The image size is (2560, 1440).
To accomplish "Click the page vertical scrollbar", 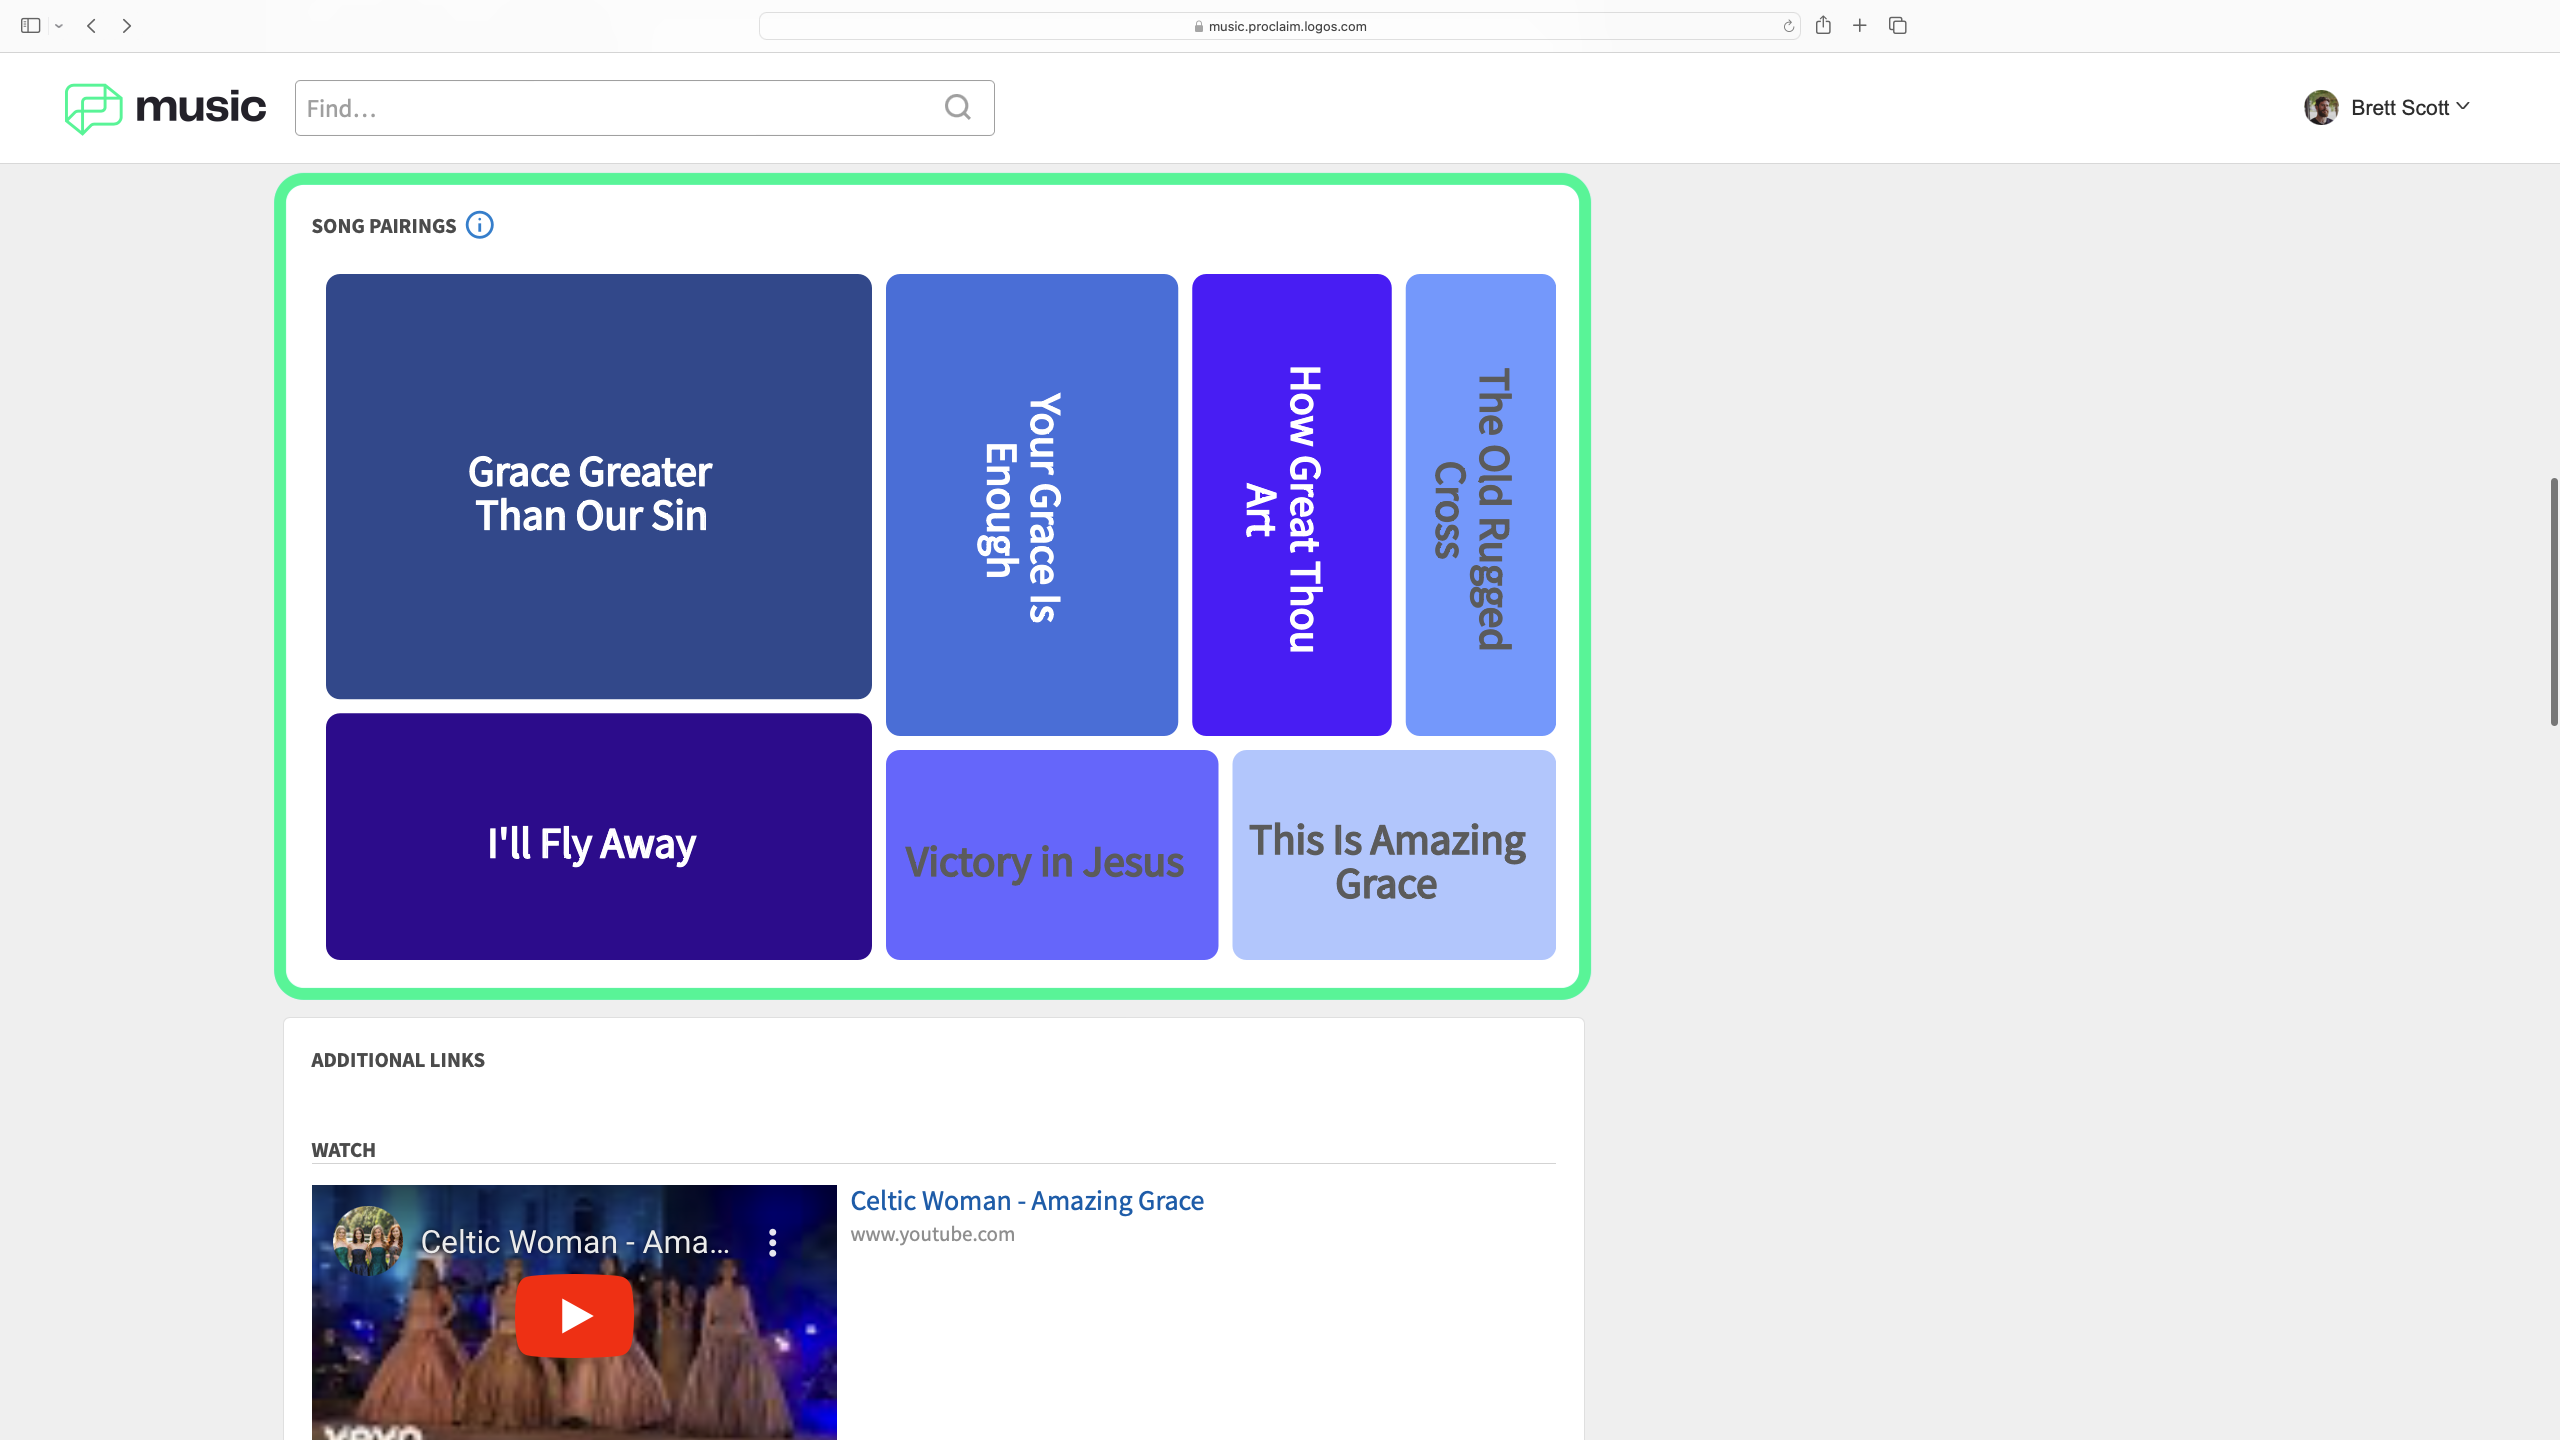I will 2553,600.
